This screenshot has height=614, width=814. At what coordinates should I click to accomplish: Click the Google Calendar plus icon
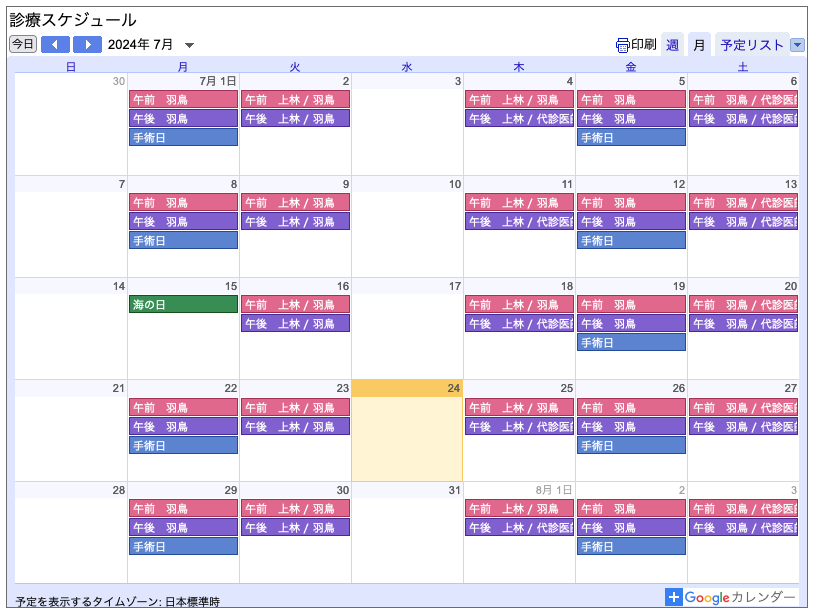tap(674, 597)
